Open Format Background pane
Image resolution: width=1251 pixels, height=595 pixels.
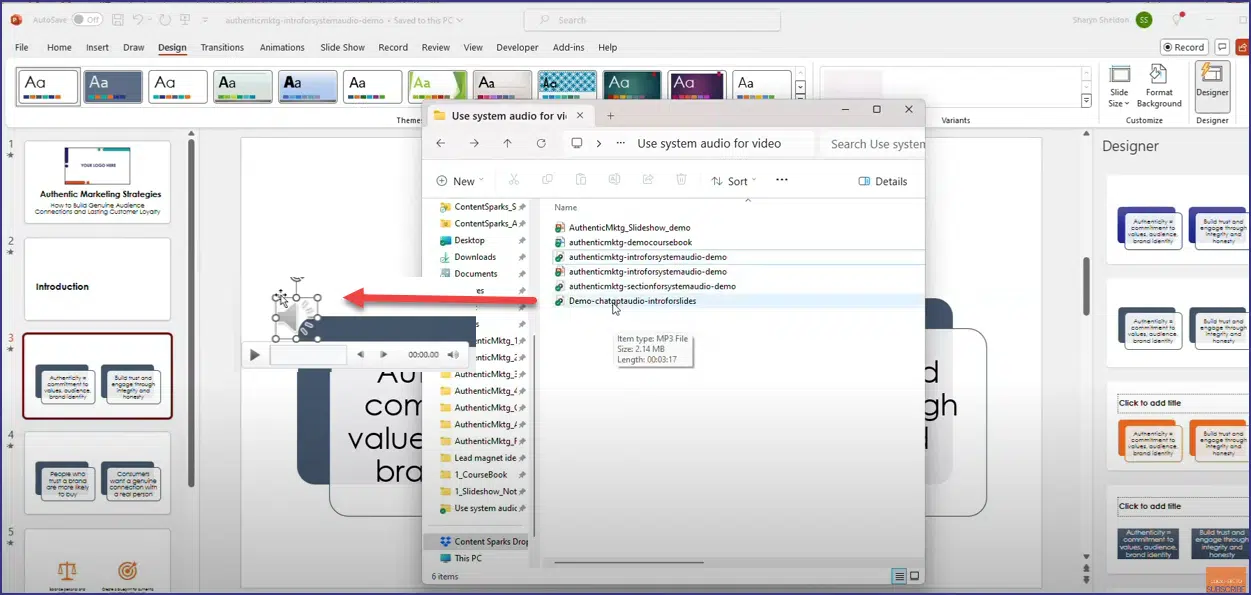tap(1159, 87)
